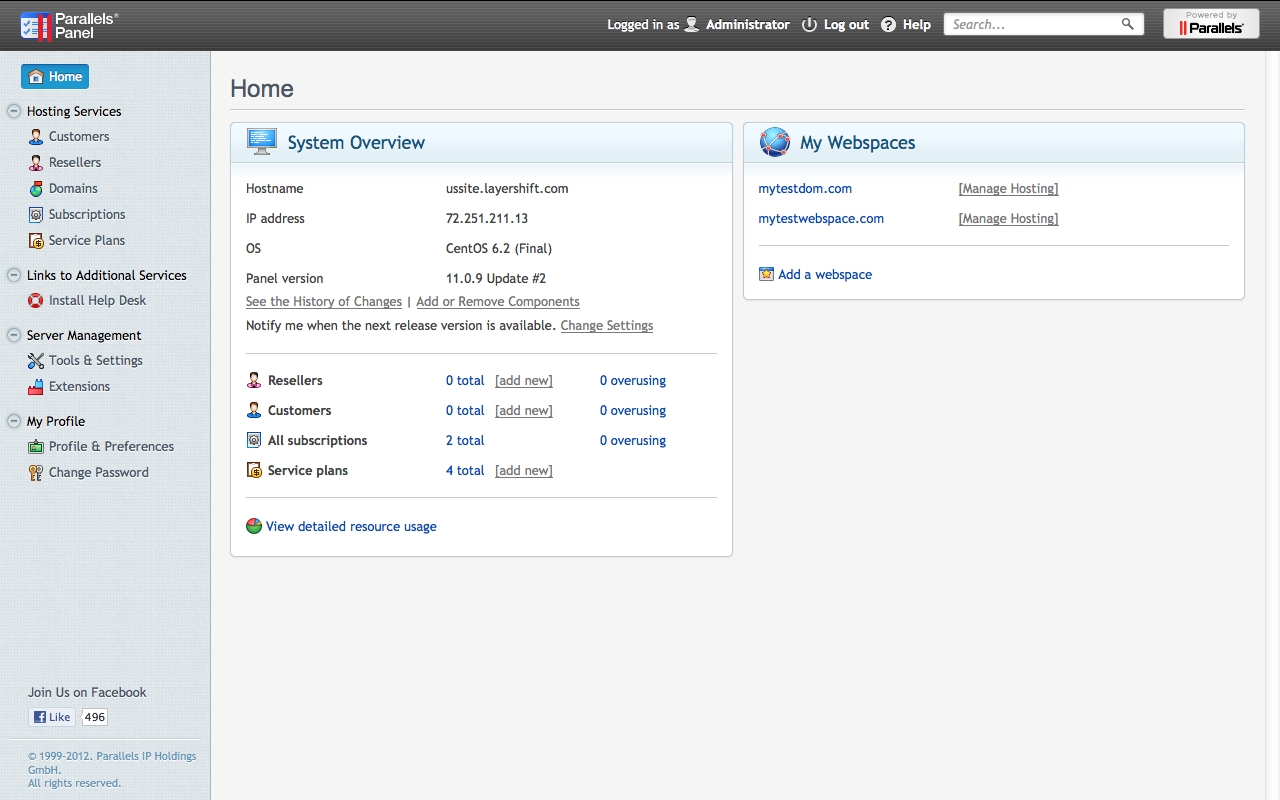Click the Extensions brick icon
This screenshot has height=800, width=1280.
tap(36, 387)
